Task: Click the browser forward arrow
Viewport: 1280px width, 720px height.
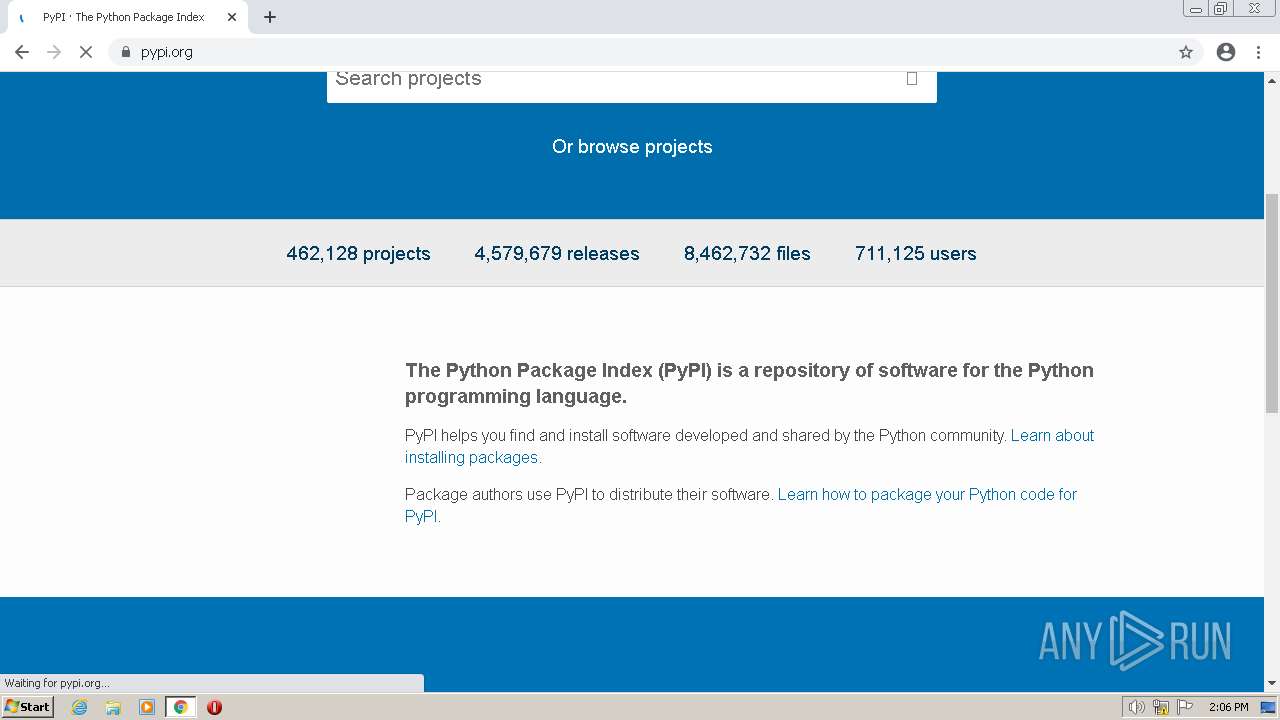Action: (54, 52)
